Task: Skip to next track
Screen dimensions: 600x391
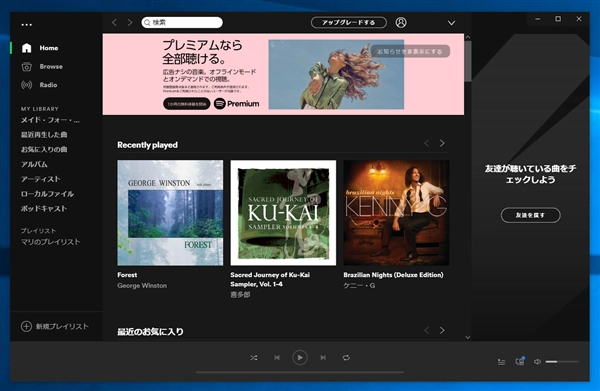Action: click(x=323, y=358)
